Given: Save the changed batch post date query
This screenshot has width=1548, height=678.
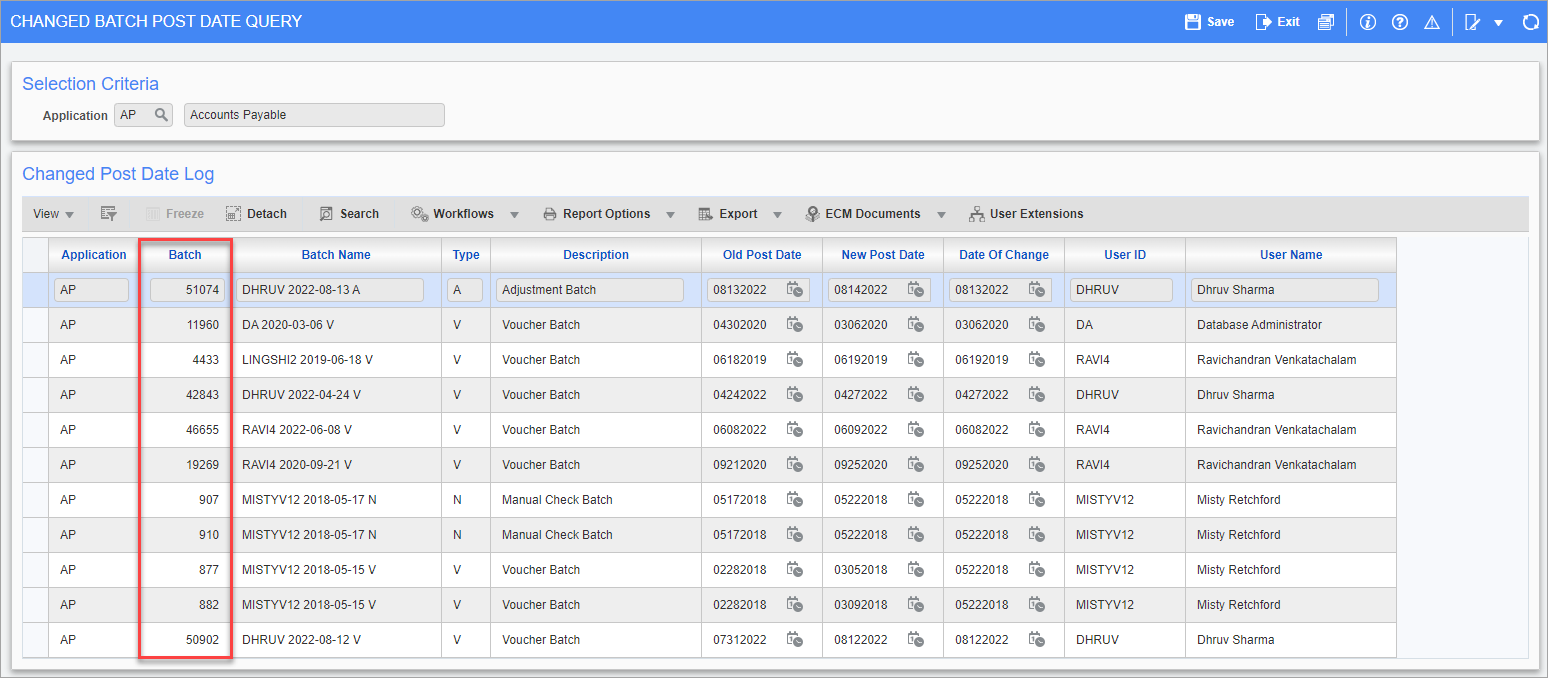Looking at the screenshot, I should (x=1209, y=21).
